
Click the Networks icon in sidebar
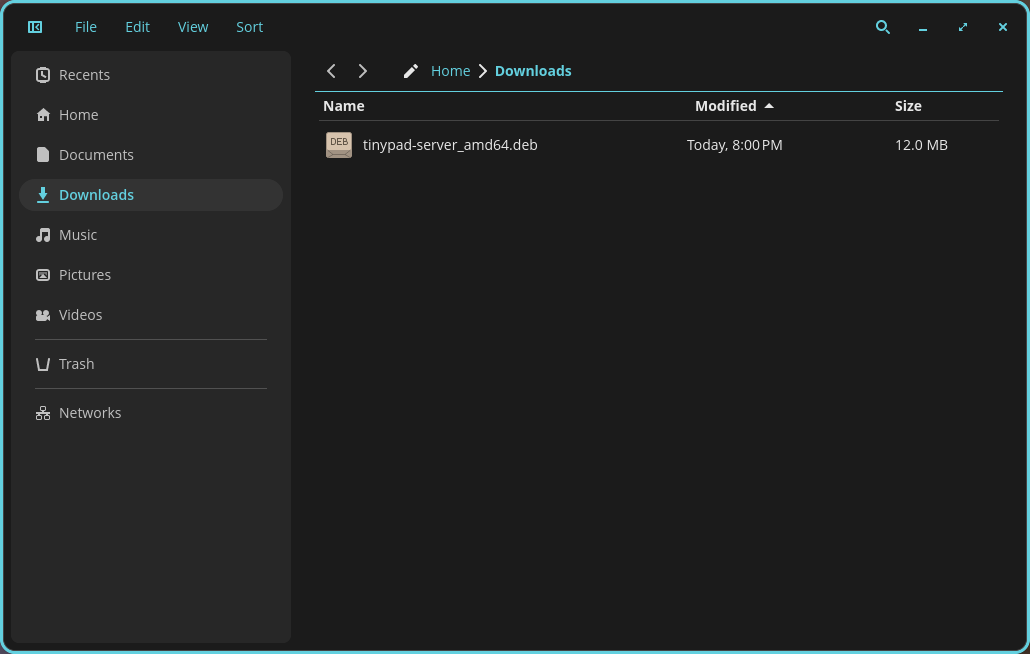pos(43,413)
